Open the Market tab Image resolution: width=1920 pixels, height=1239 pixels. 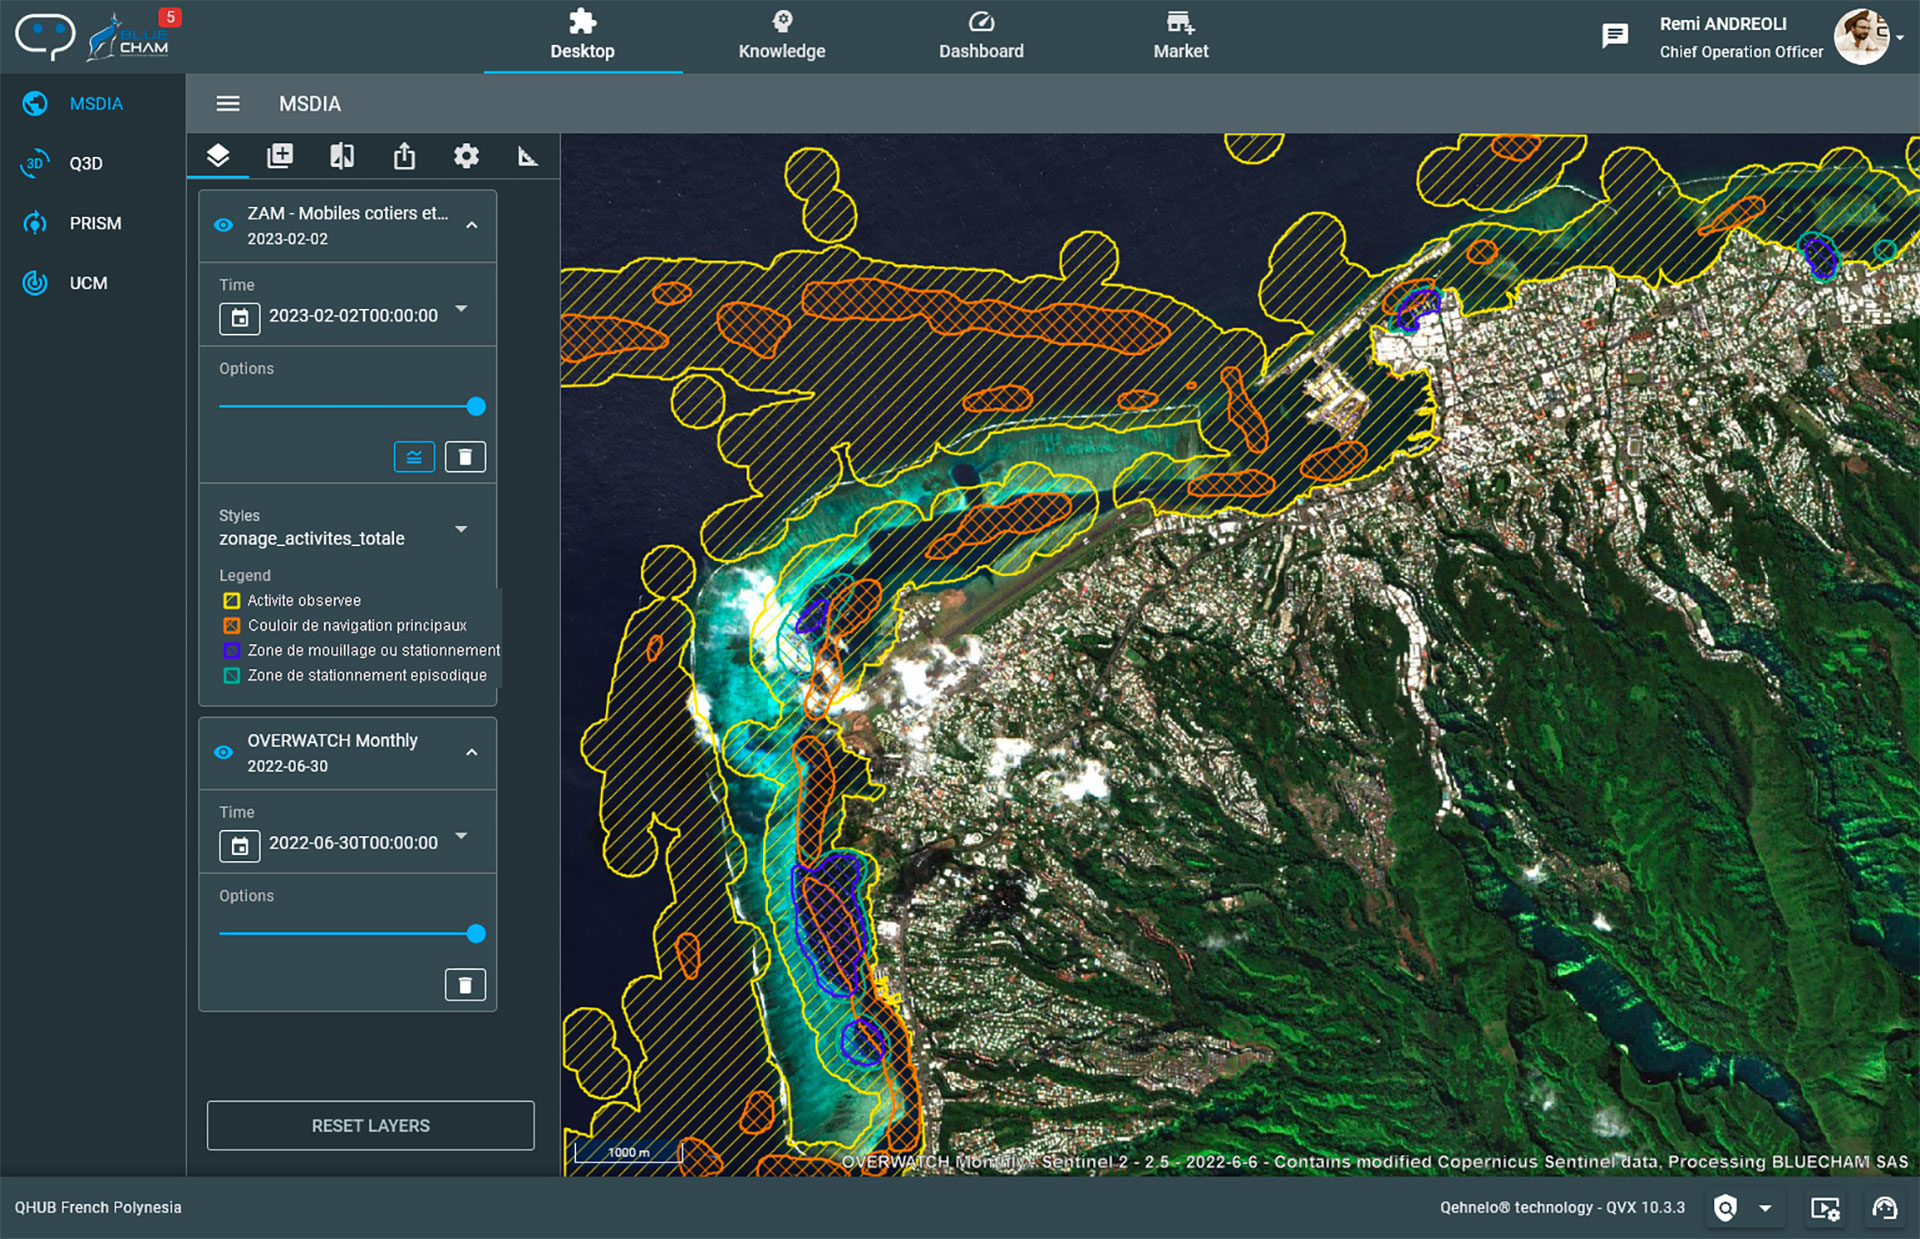pos(1180,36)
